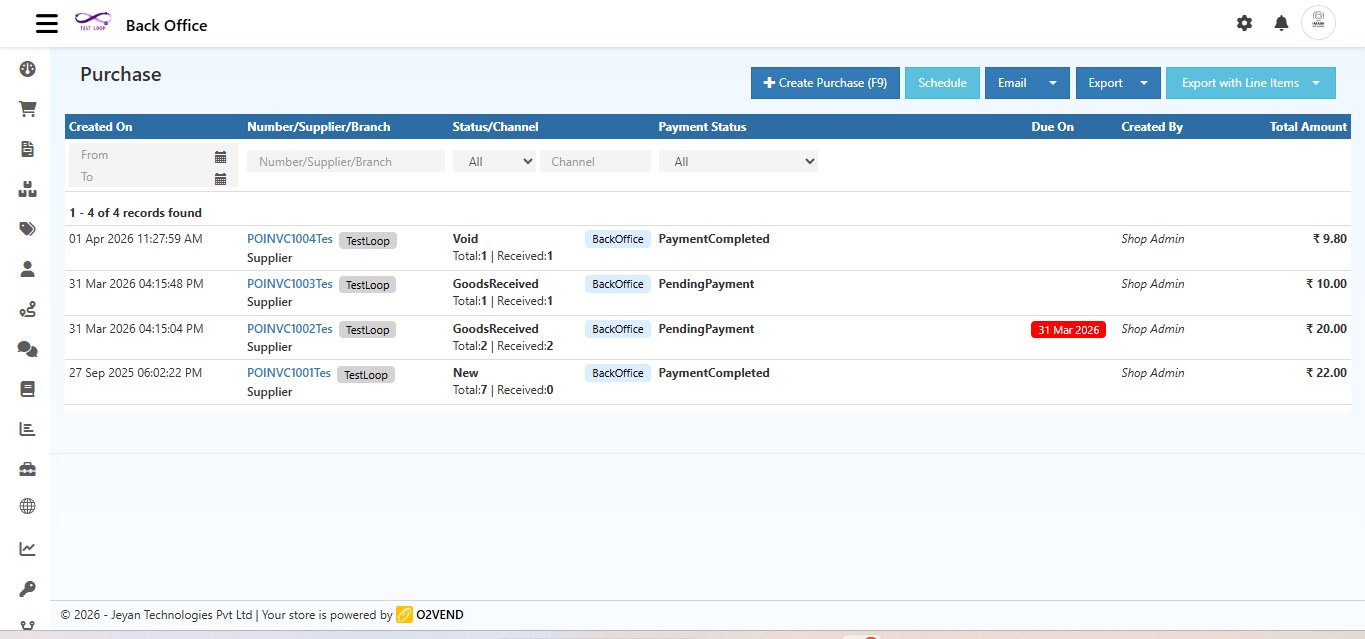This screenshot has width=1365, height=639.
Task: Open purchase POINVC1001Tes link
Action: 290,373
